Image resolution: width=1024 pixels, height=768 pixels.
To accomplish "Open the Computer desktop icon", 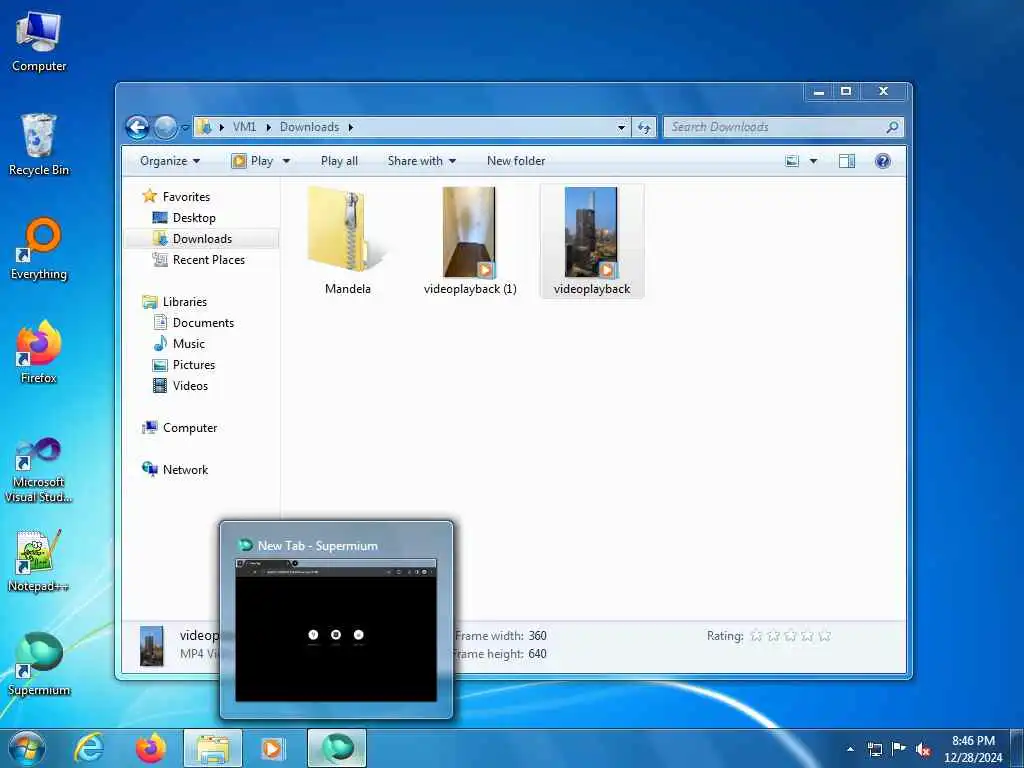I will [x=39, y=42].
